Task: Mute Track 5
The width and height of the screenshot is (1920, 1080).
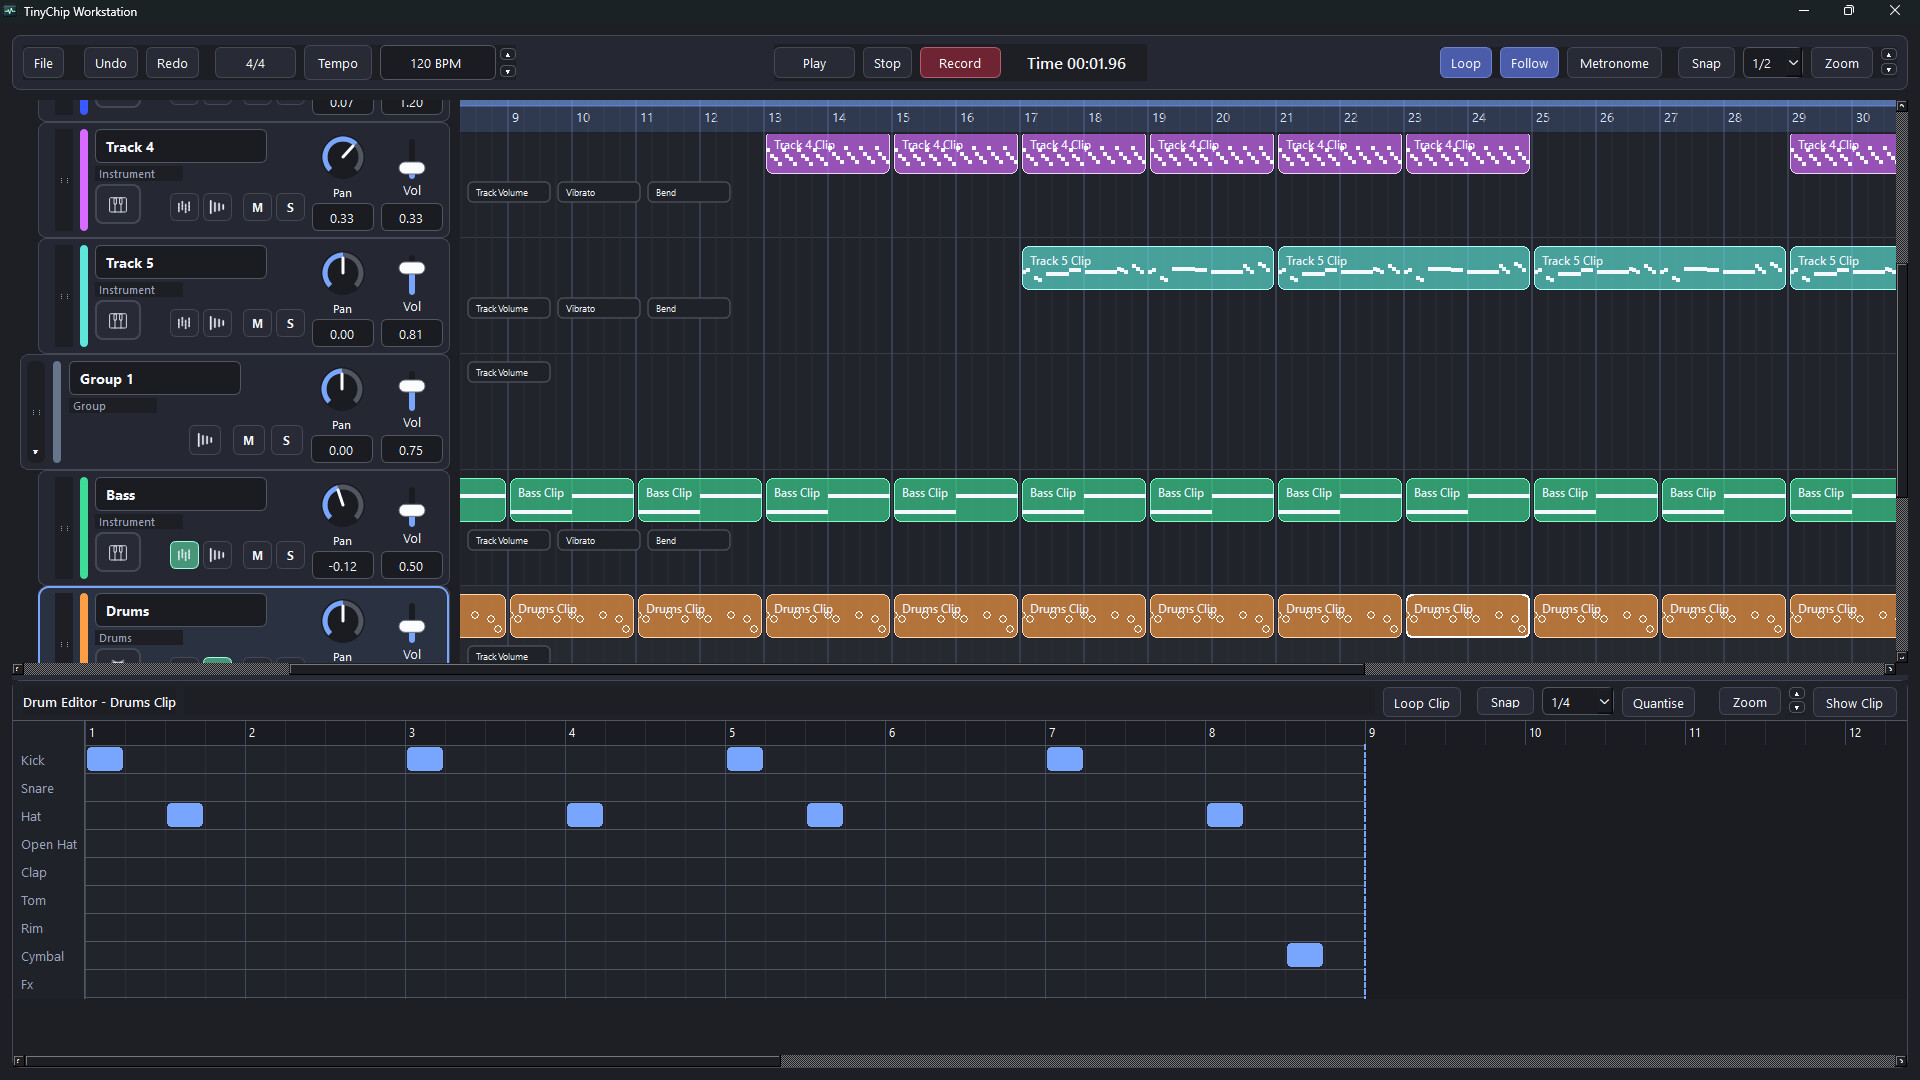Action: pos(258,323)
